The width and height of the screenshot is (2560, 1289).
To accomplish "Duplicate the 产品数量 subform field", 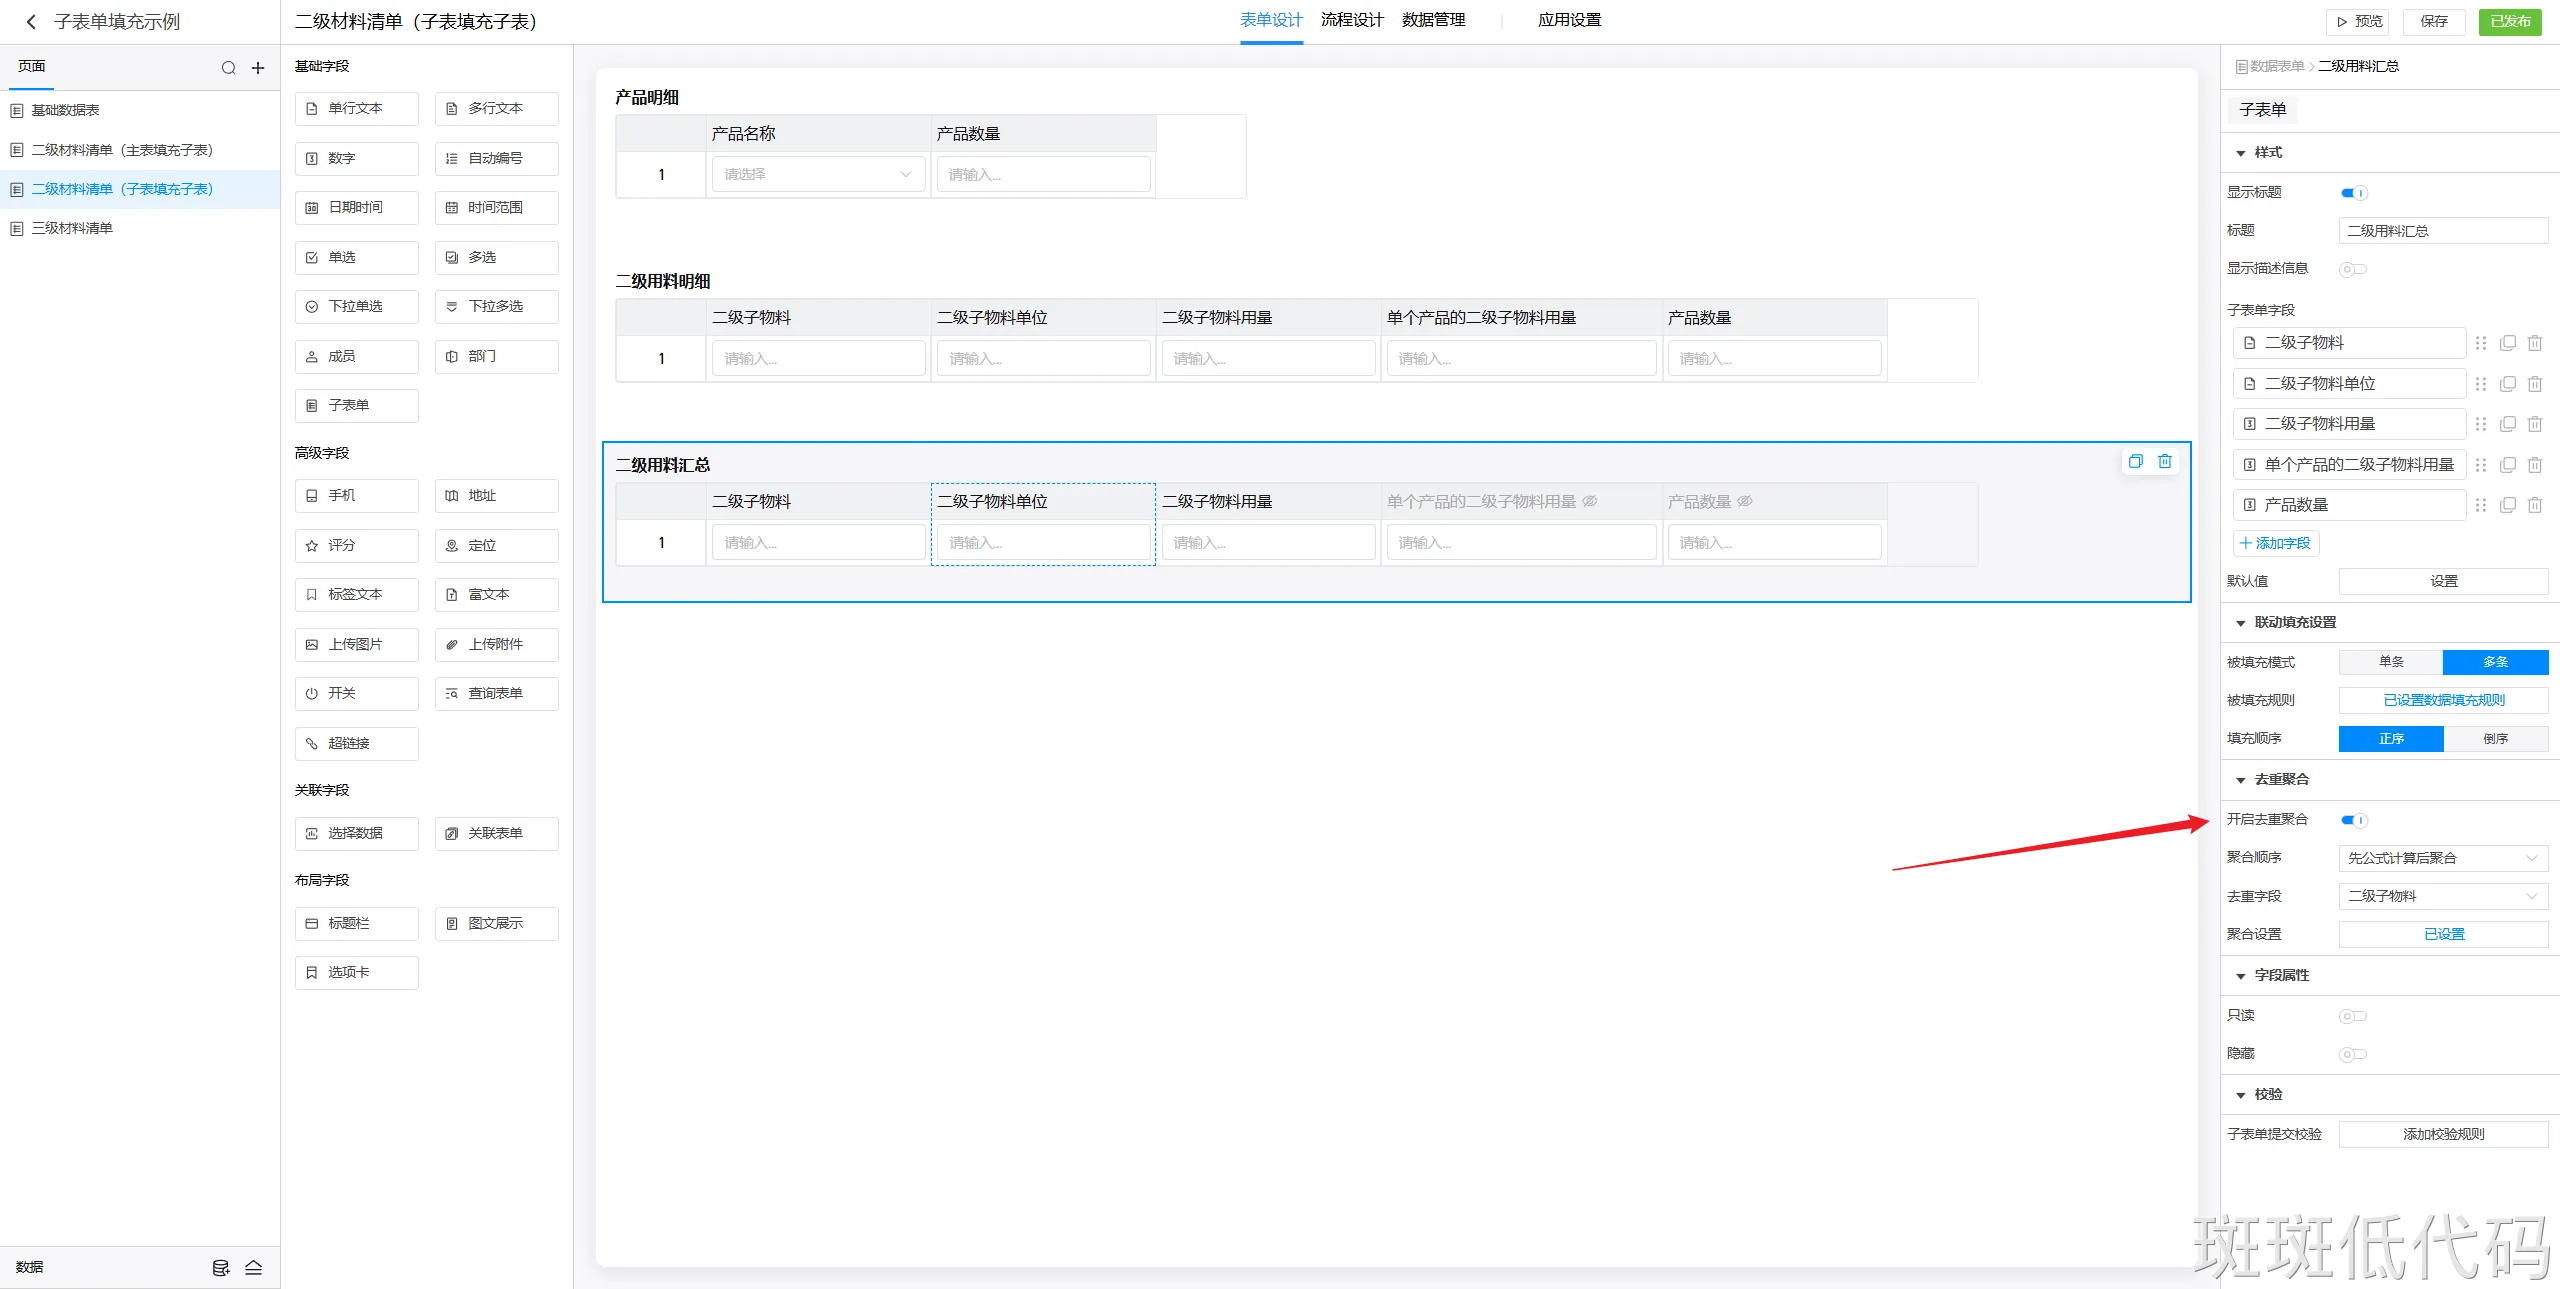I will click(2508, 505).
